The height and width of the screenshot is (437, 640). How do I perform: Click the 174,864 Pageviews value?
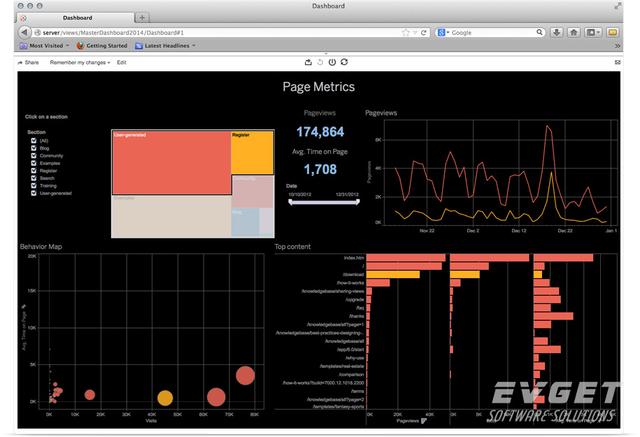(320, 132)
